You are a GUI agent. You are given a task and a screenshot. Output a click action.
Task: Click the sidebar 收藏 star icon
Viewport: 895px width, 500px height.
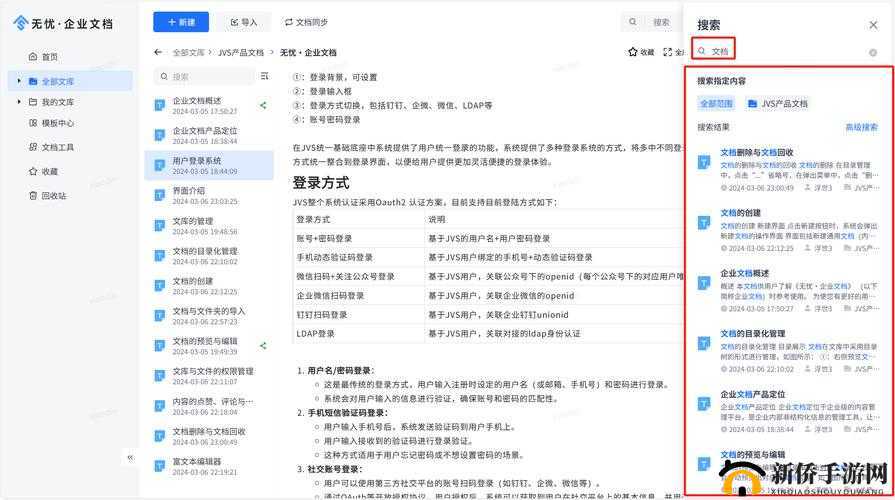(x=33, y=171)
